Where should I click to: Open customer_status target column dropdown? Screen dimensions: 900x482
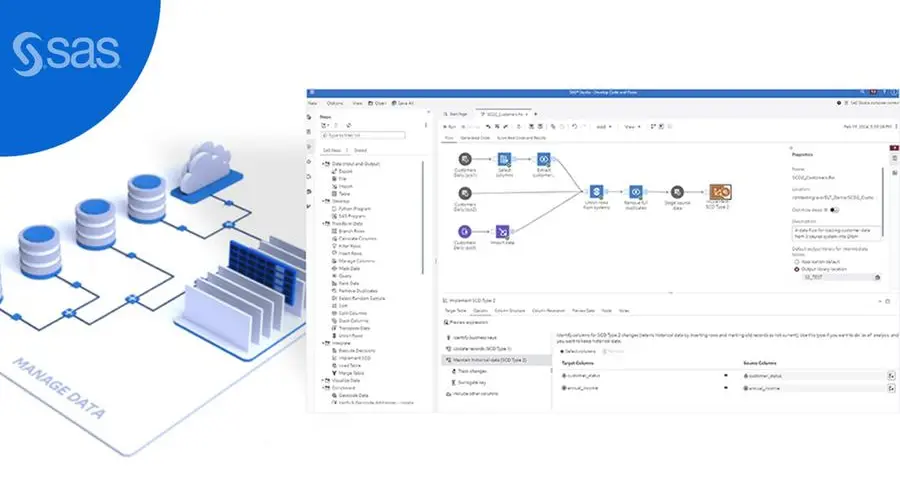(x=726, y=376)
